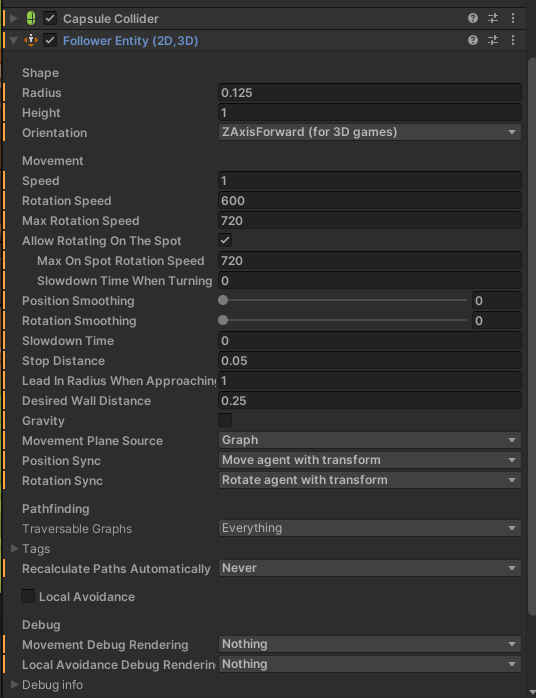Viewport: 536px width, 698px height.
Task: Open the Position Sync dropdown
Action: (370, 460)
